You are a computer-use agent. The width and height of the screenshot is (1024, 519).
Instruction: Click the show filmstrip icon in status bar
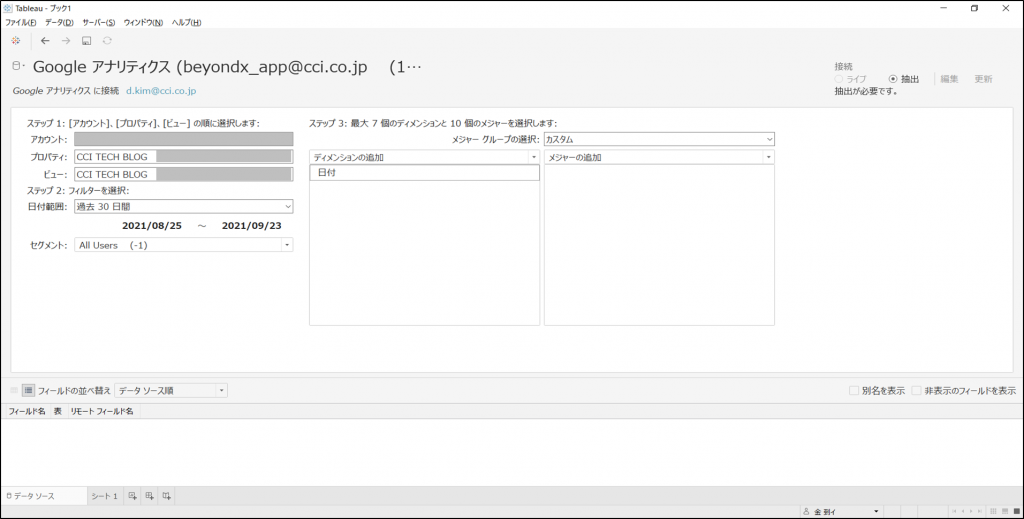(1005, 511)
